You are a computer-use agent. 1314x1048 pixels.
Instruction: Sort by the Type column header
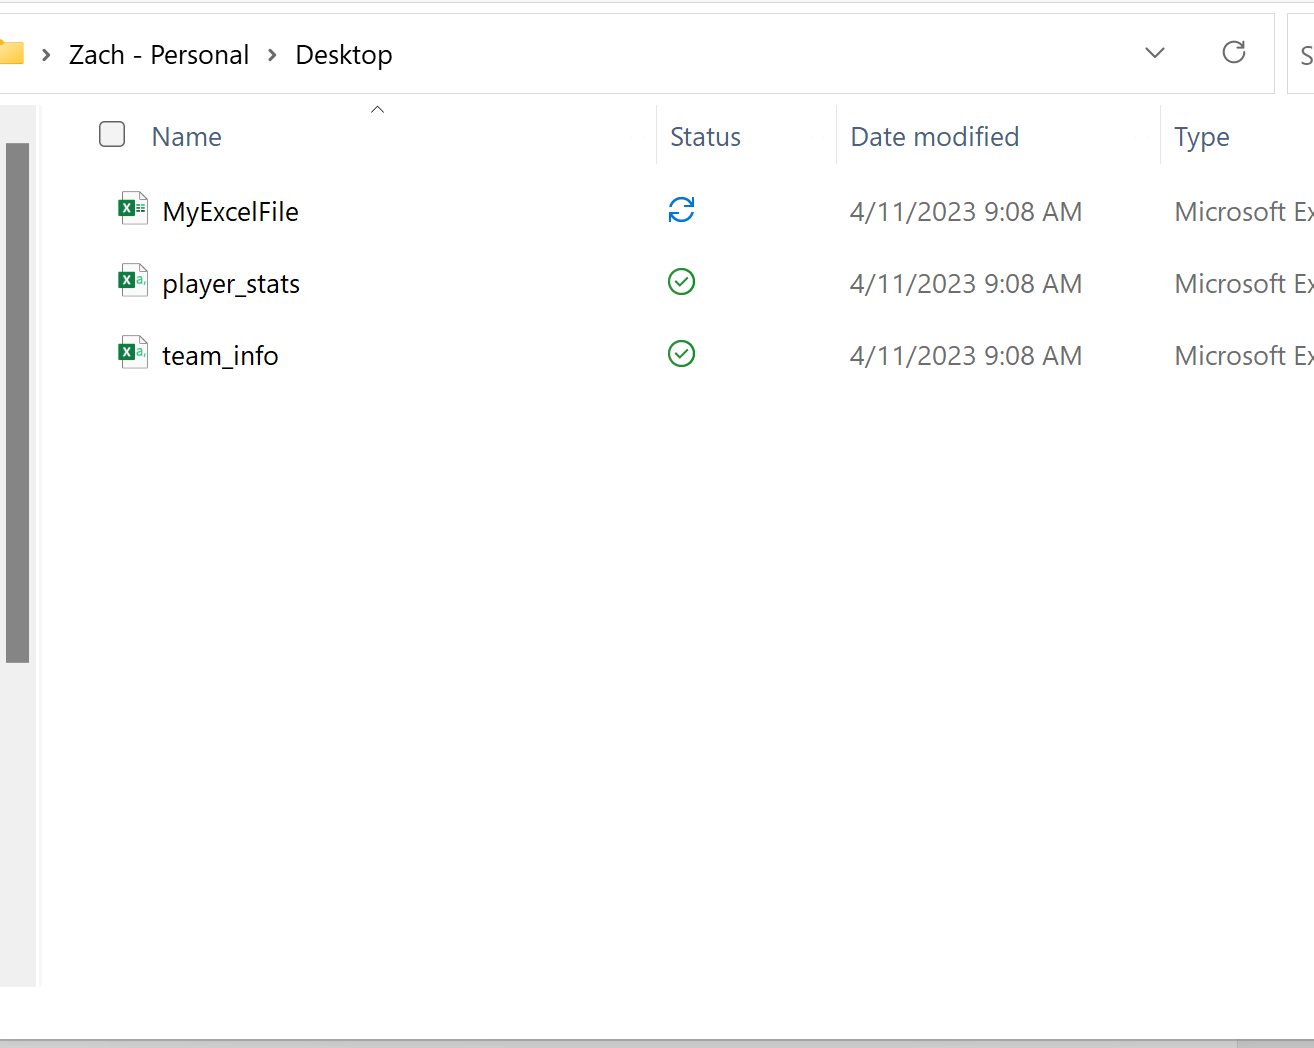(1201, 137)
